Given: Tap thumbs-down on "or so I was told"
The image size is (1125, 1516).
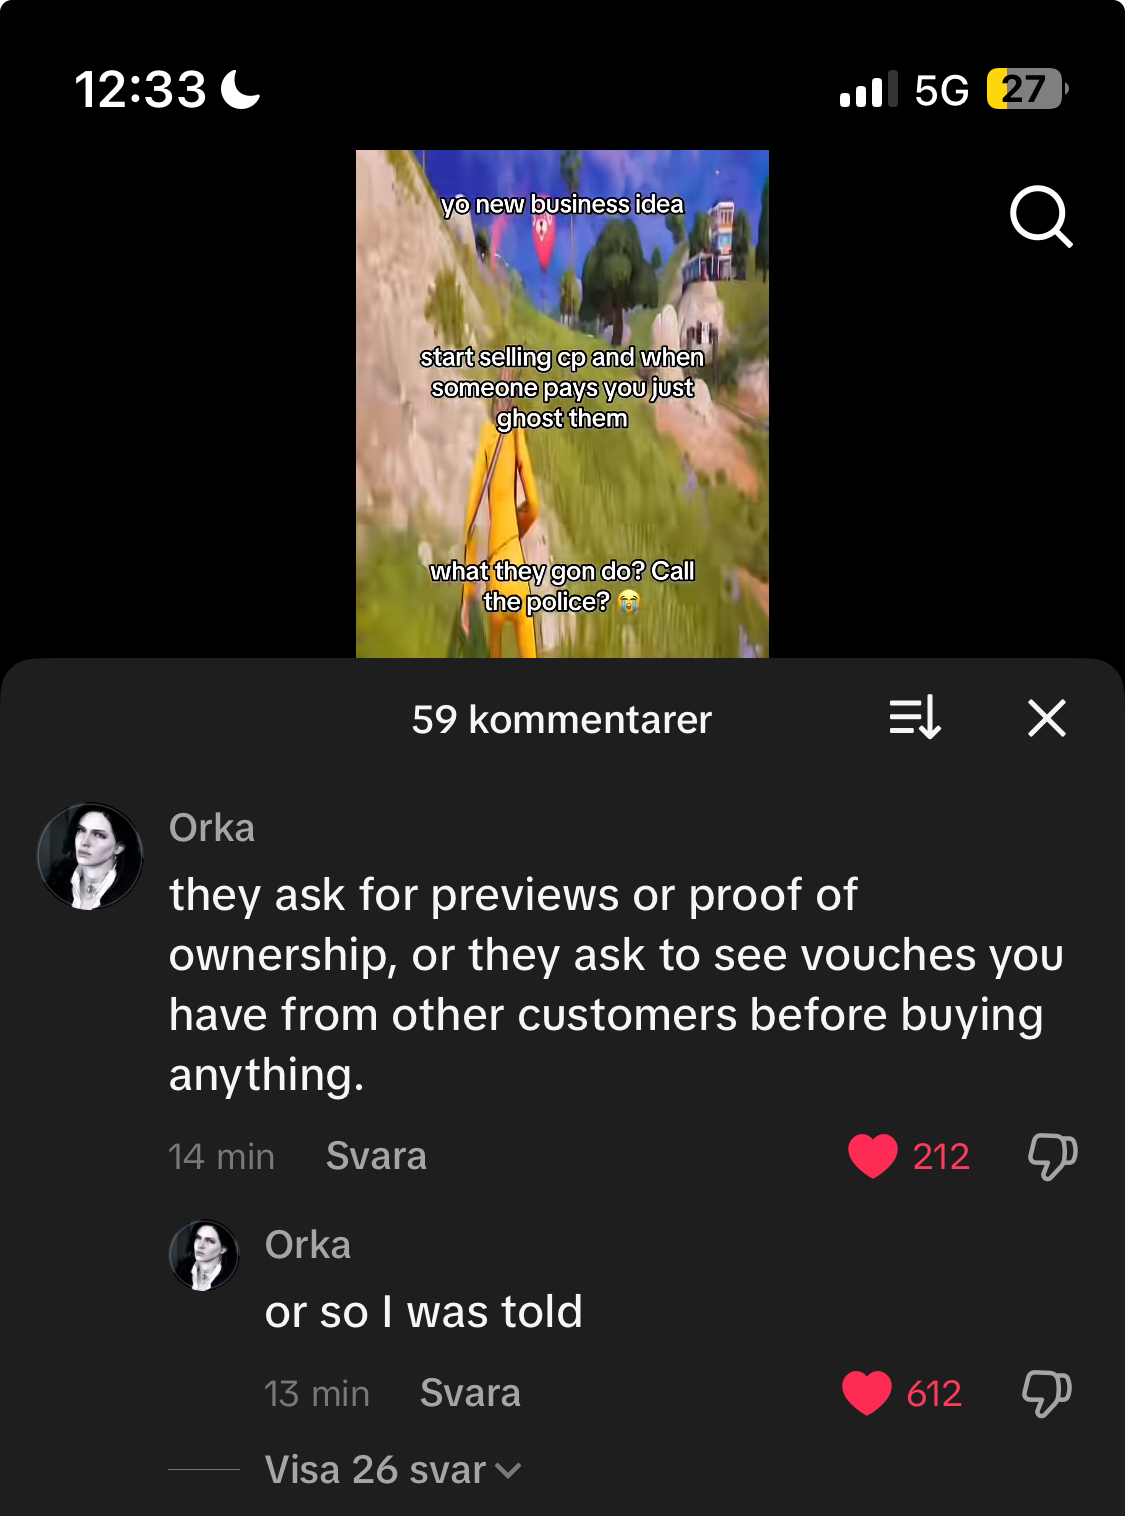Looking at the screenshot, I should coord(1047,1393).
